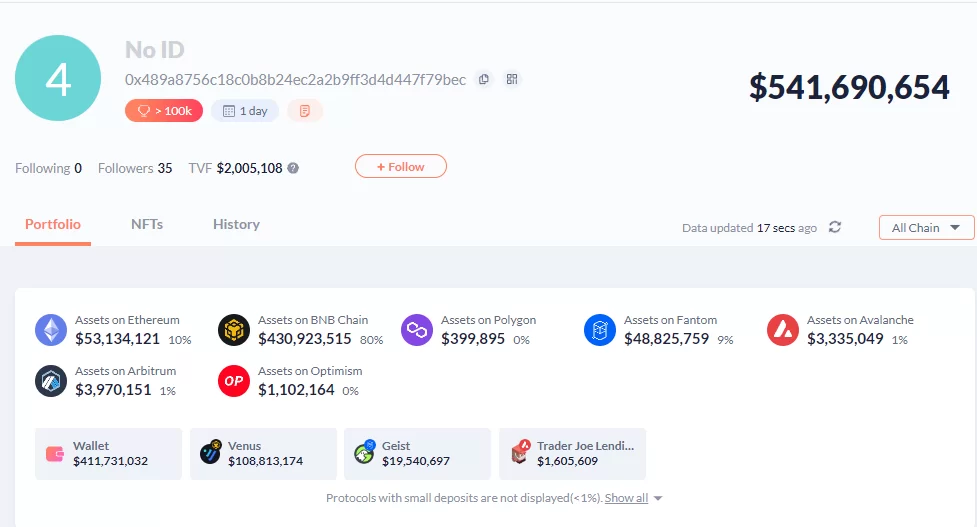
Task: Click the refresh data icon
Action: [835, 228]
